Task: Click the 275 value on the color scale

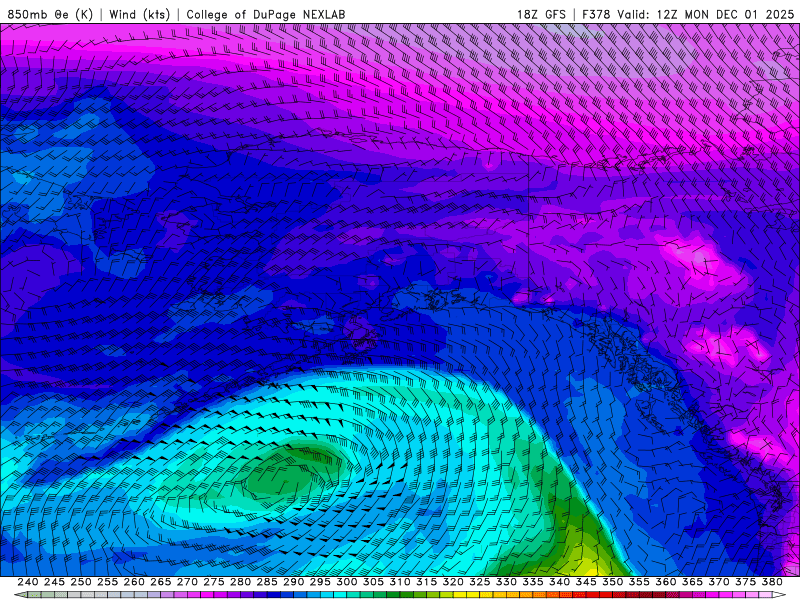Action: 214,582
